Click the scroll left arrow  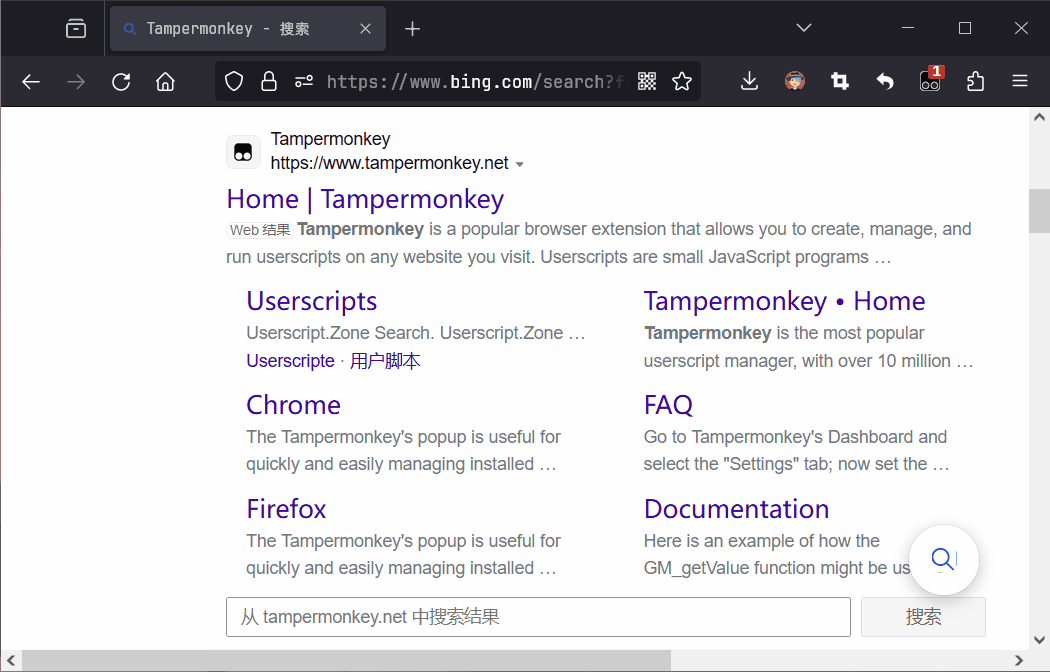point(11,661)
